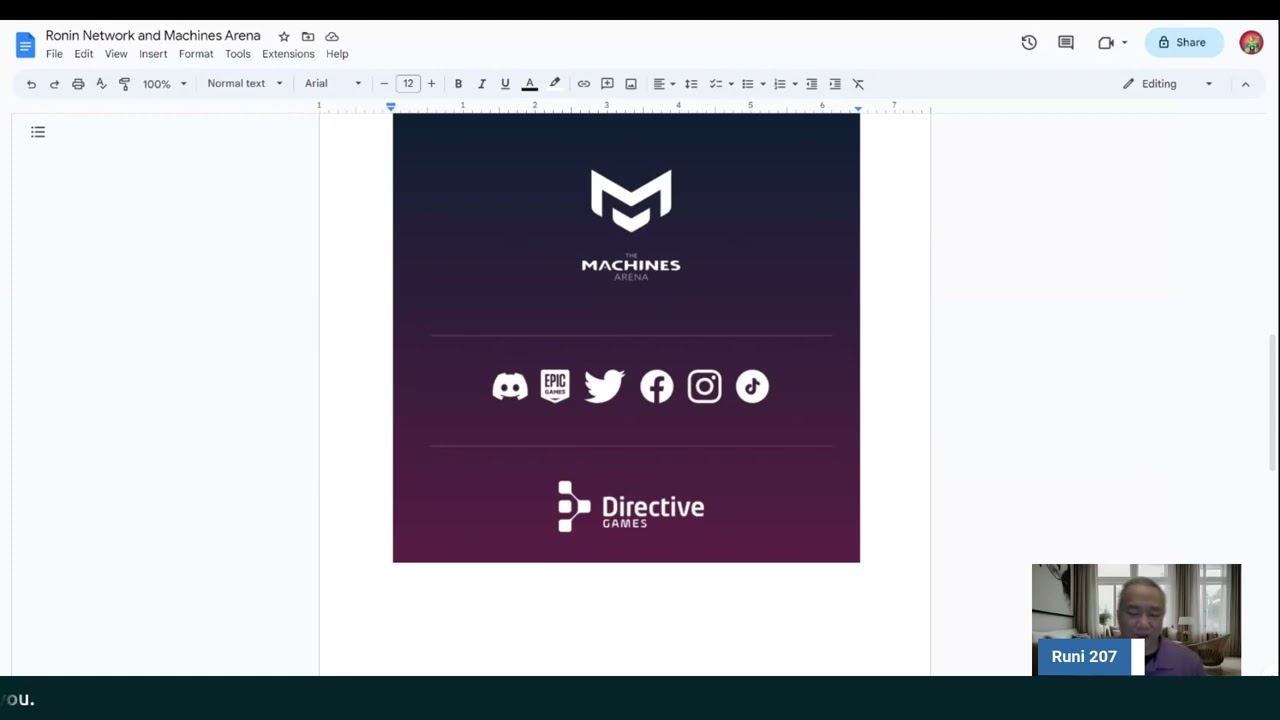The height and width of the screenshot is (720, 1280).
Task: Clear text formatting
Action: pos(858,84)
